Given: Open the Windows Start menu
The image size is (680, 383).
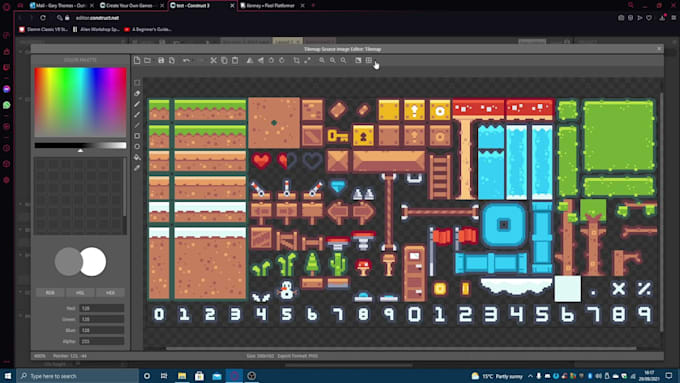Looking at the screenshot, I should click(x=8, y=376).
